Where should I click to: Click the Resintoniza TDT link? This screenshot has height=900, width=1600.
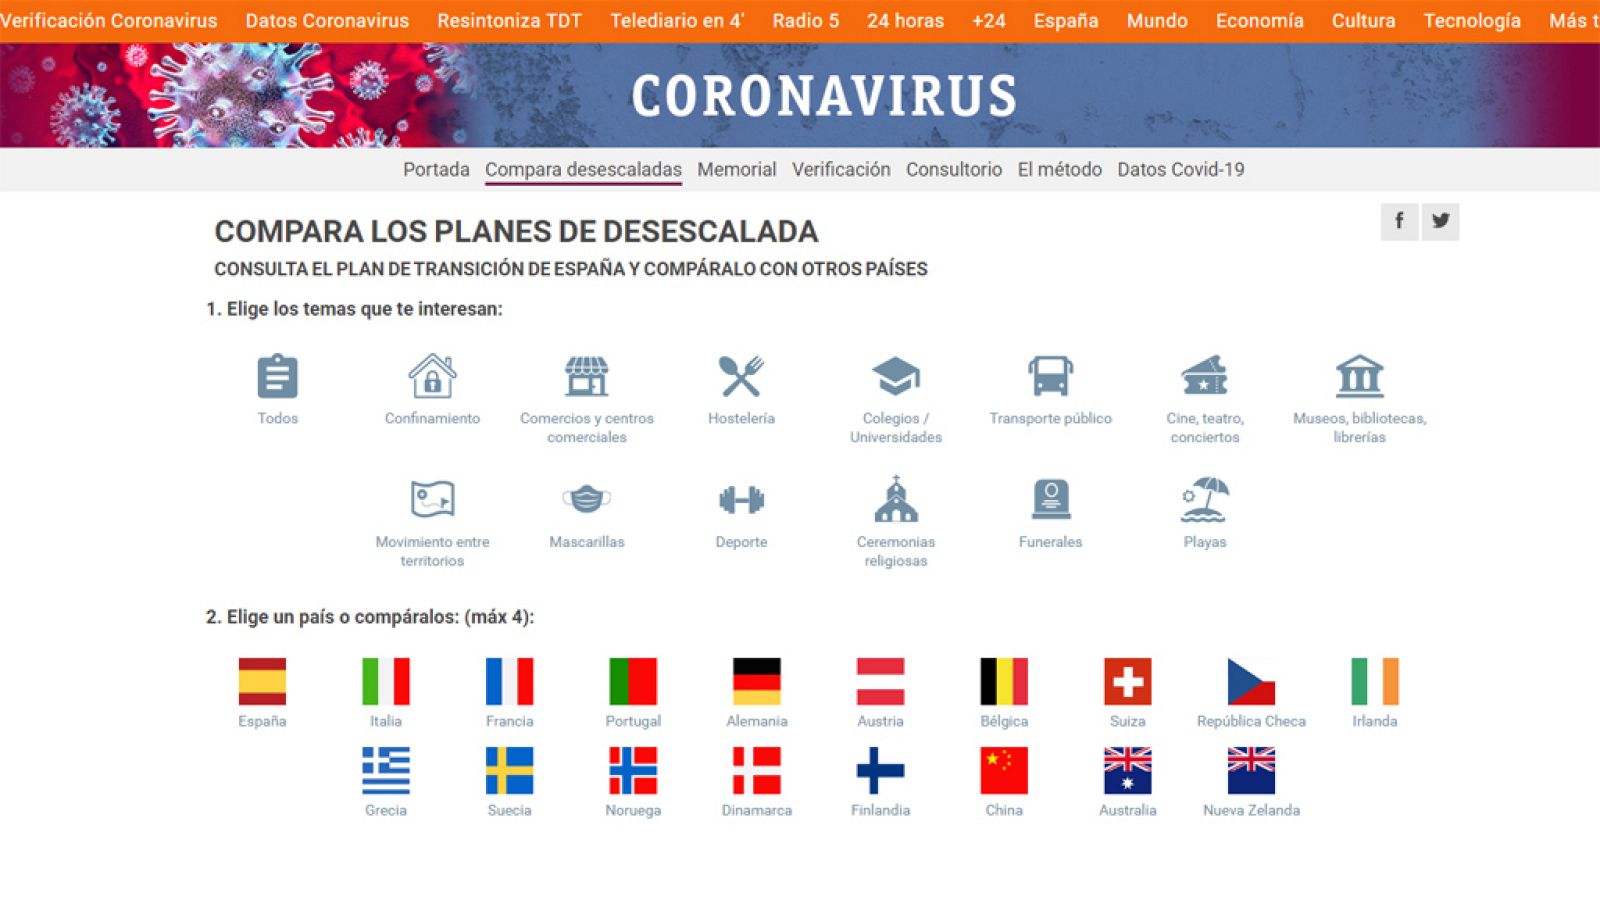coord(510,20)
